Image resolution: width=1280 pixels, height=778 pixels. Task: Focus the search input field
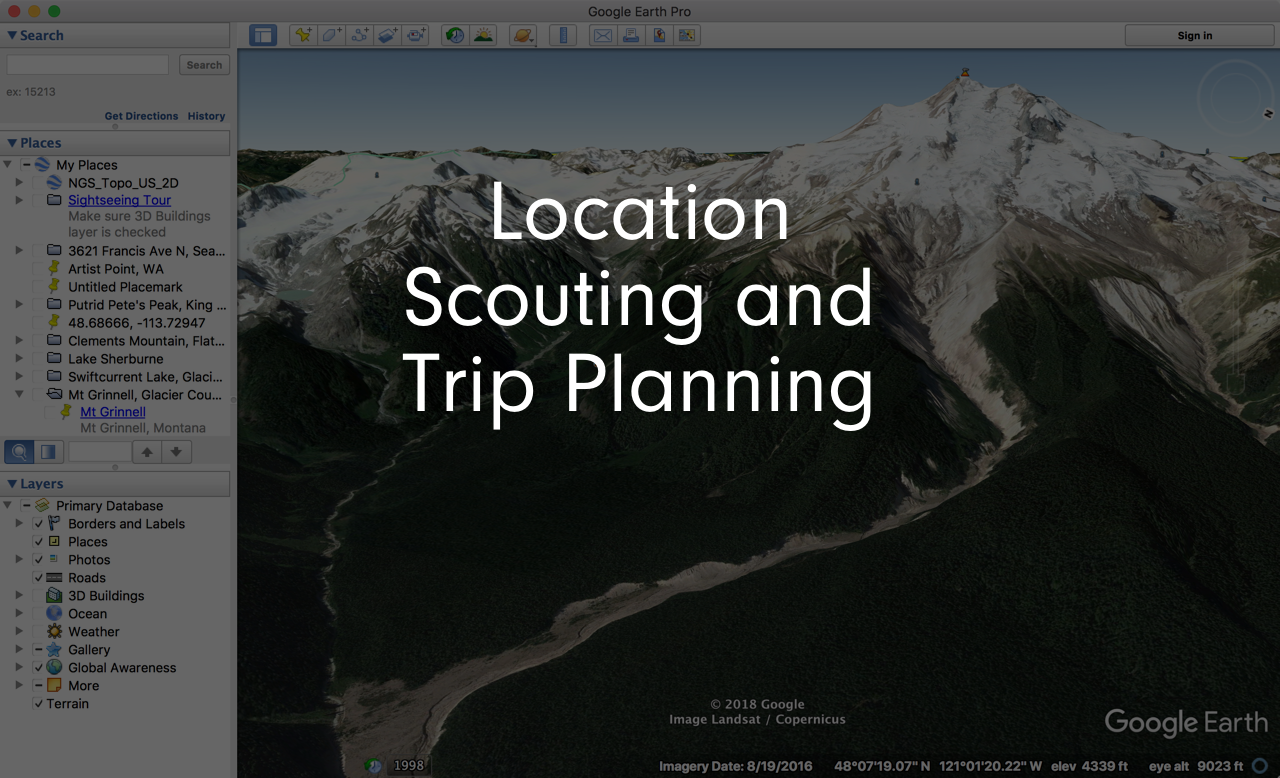click(x=88, y=65)
